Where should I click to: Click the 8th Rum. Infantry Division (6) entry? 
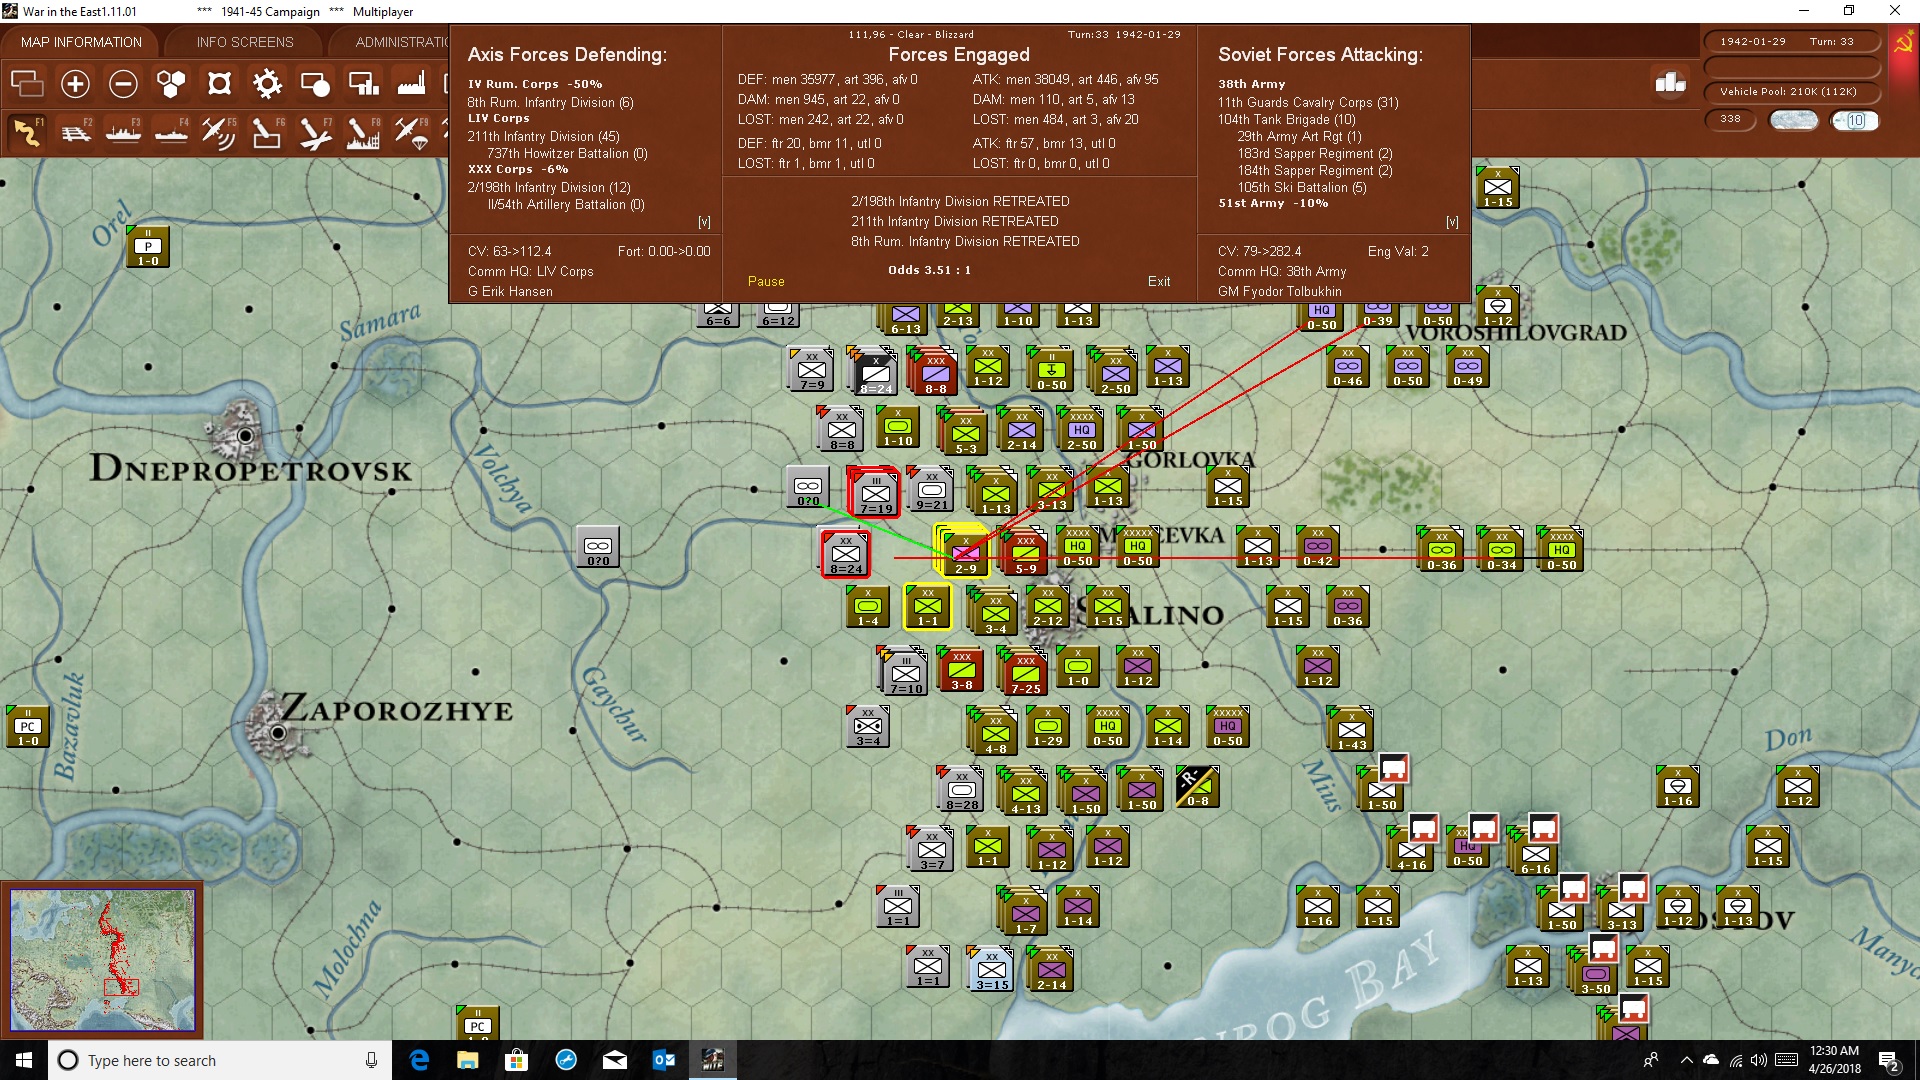551,102
